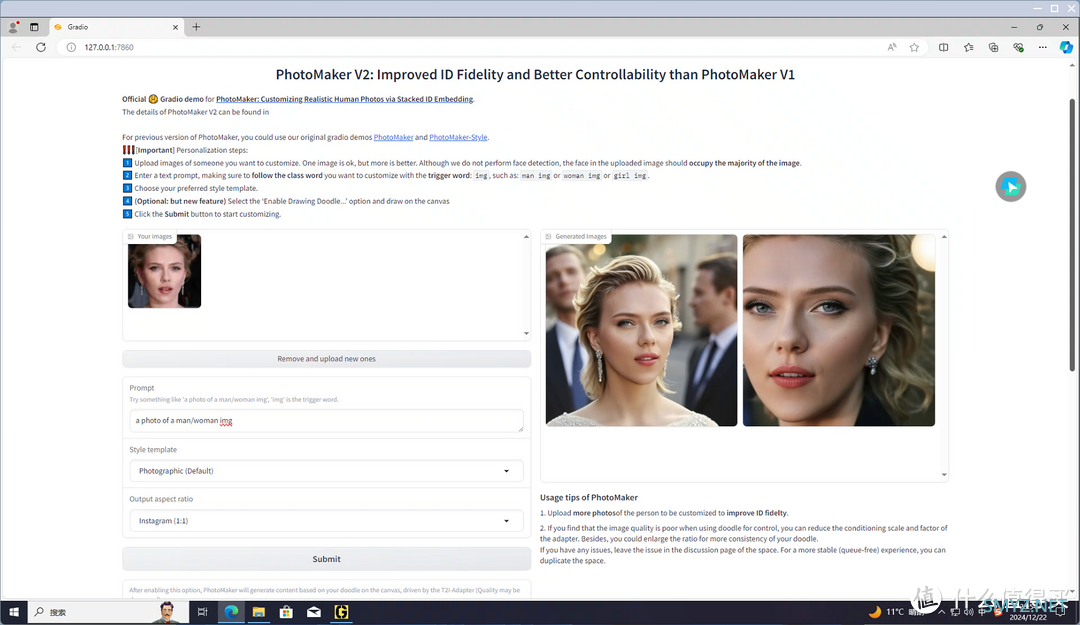1080x625 pixels.
Task: Open the favorites list icon
Action: [x=968, y=47]
